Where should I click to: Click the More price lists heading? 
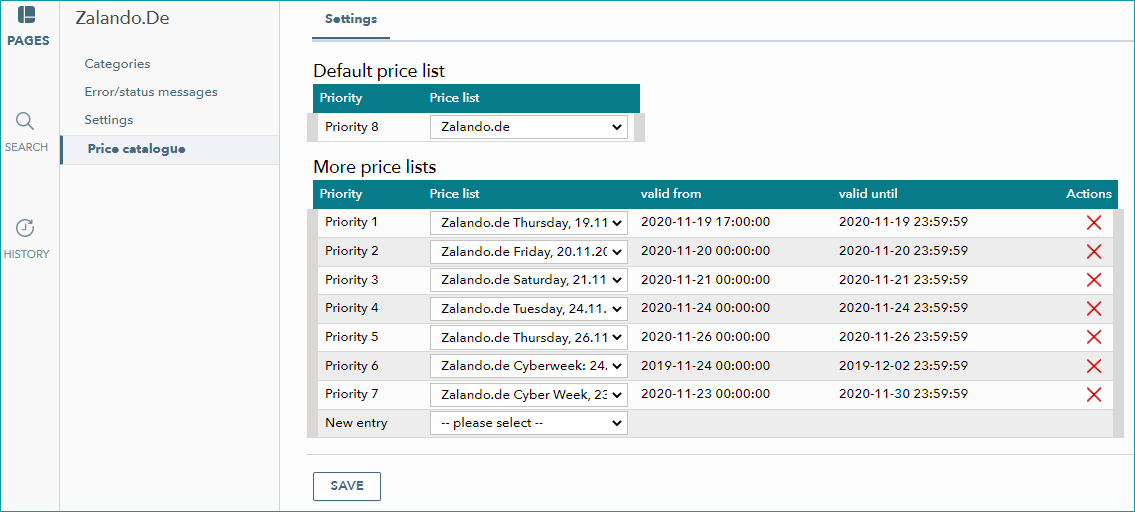(374, 167)
